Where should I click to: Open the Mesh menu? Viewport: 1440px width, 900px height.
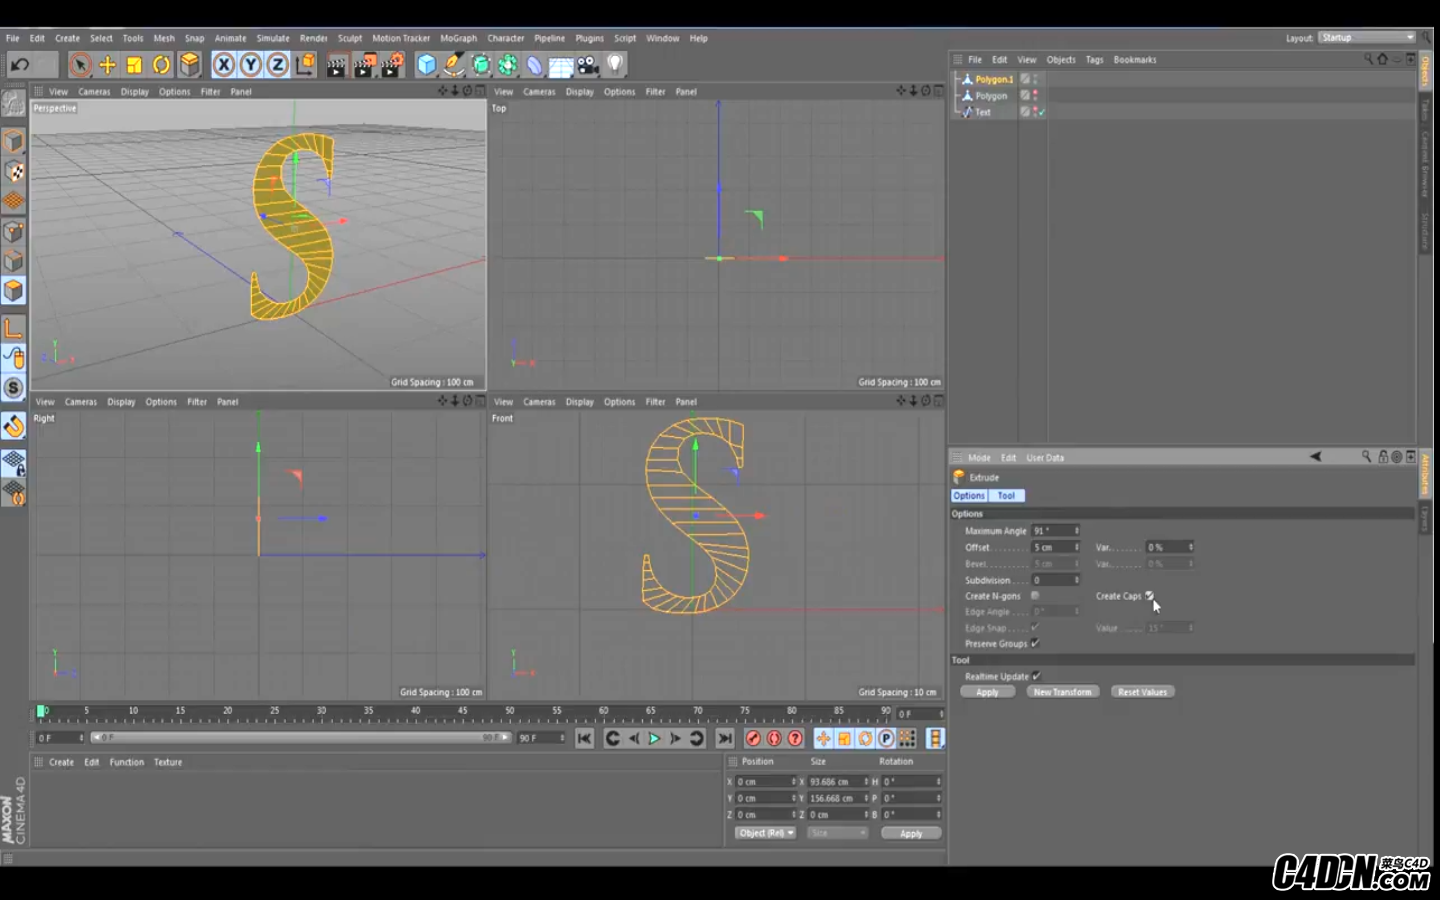pyautogui.click(x=164, y=38)
